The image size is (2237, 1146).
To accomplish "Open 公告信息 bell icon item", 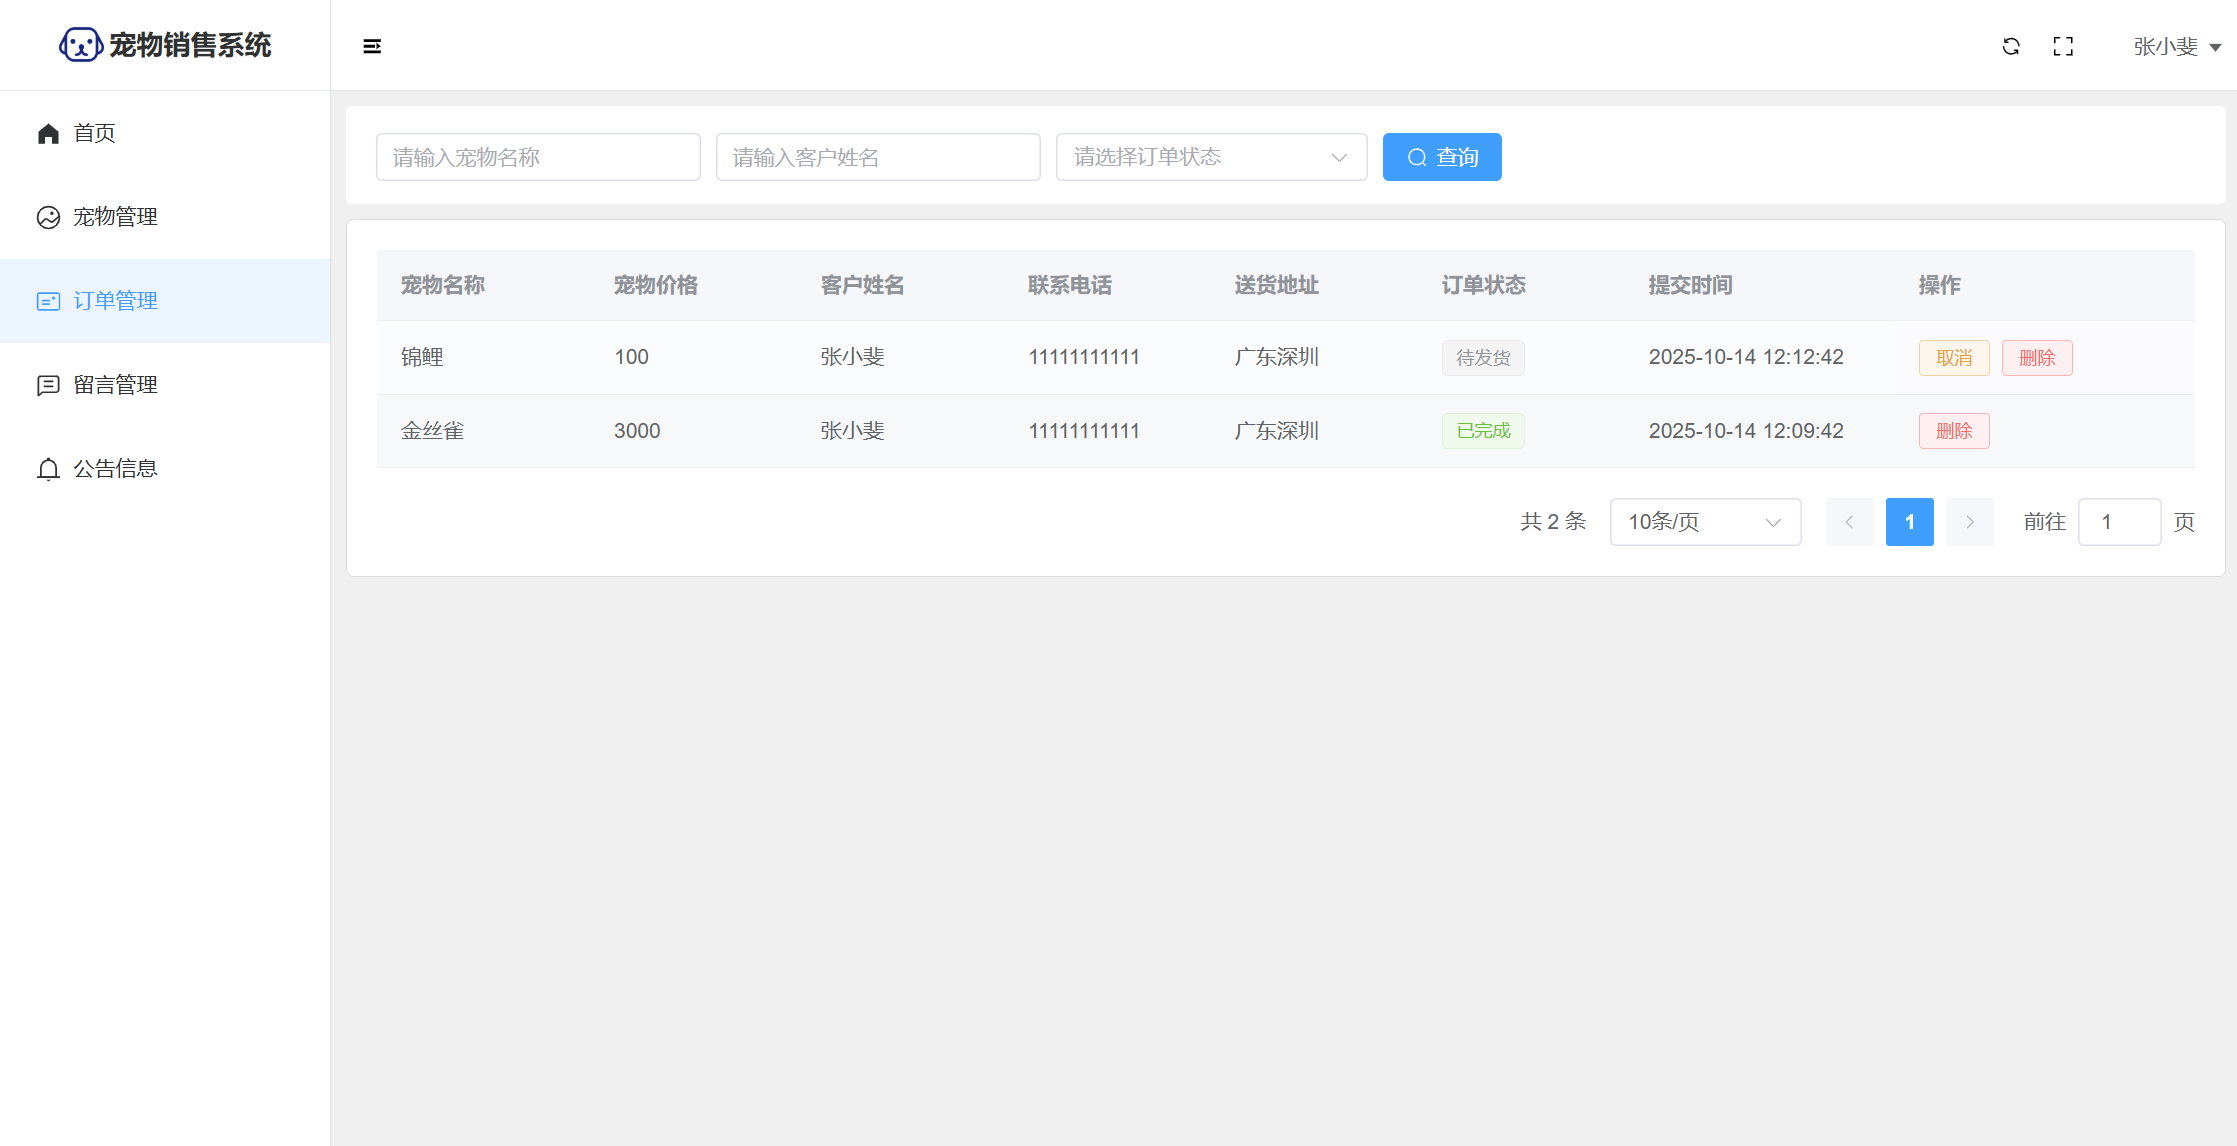I will 115,469.
